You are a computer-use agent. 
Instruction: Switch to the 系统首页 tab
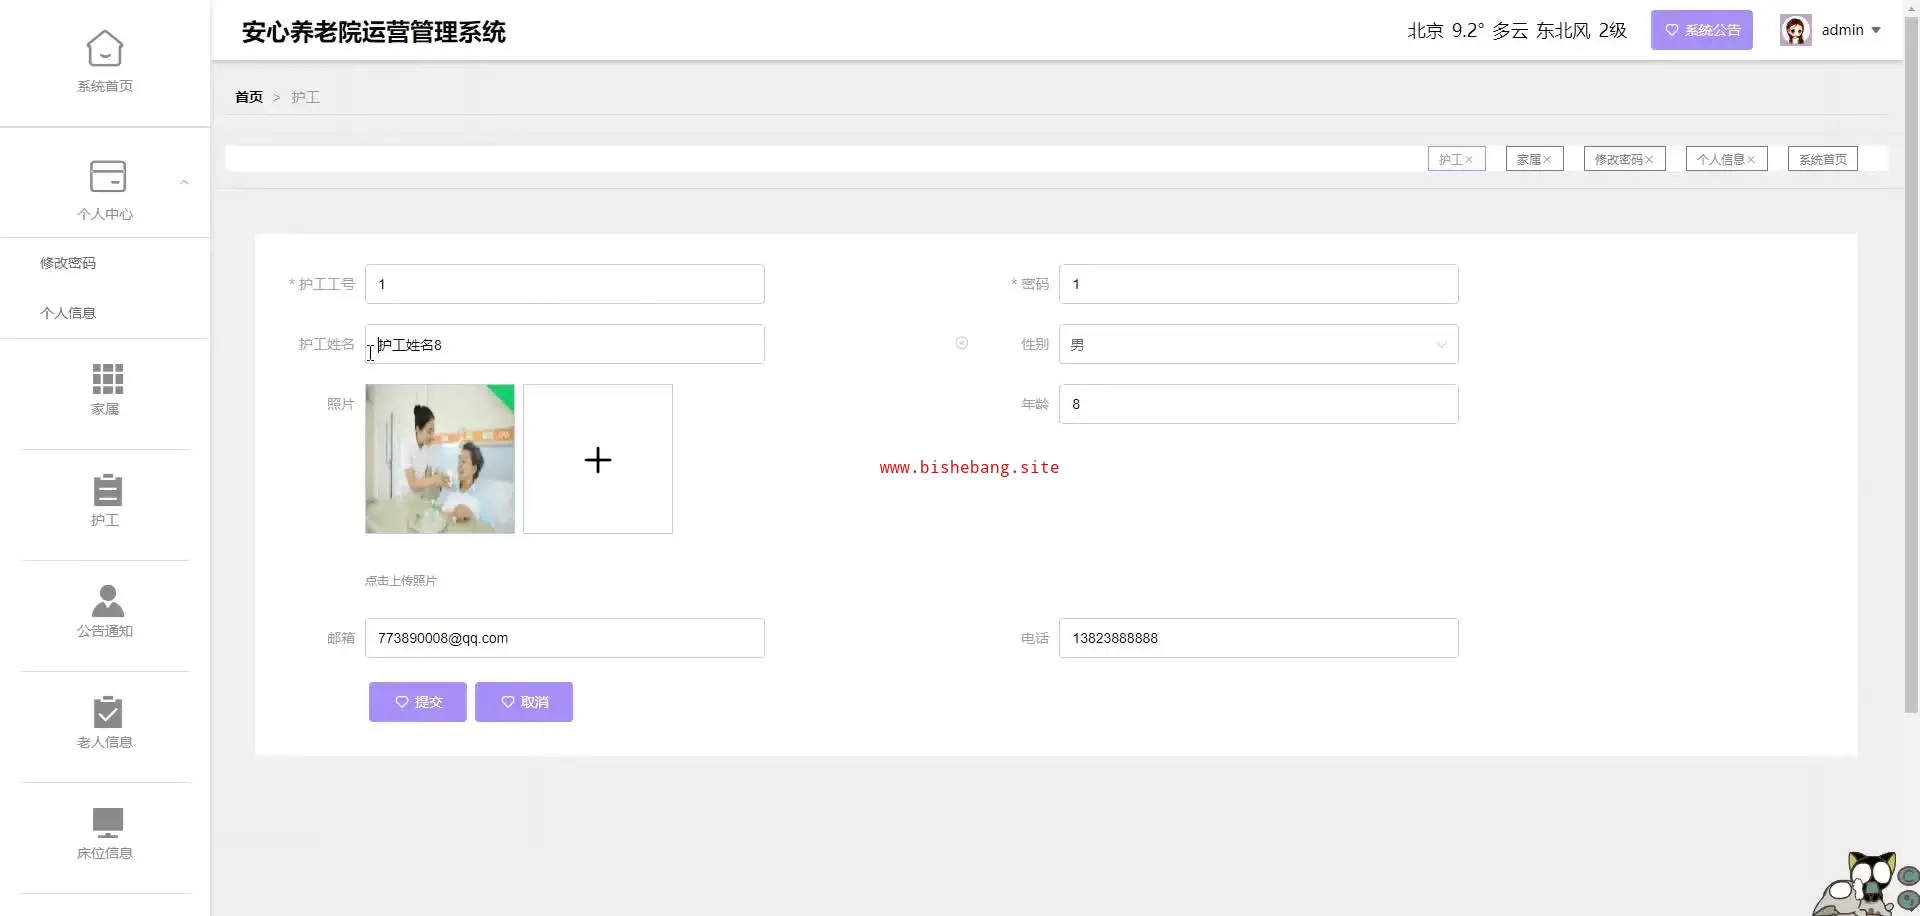(1822, 160)
